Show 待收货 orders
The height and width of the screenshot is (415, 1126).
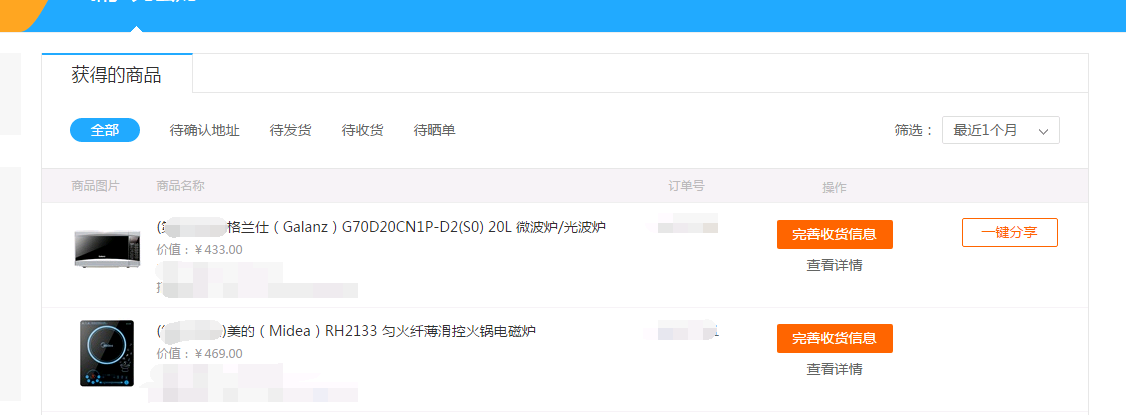[363, 131]
